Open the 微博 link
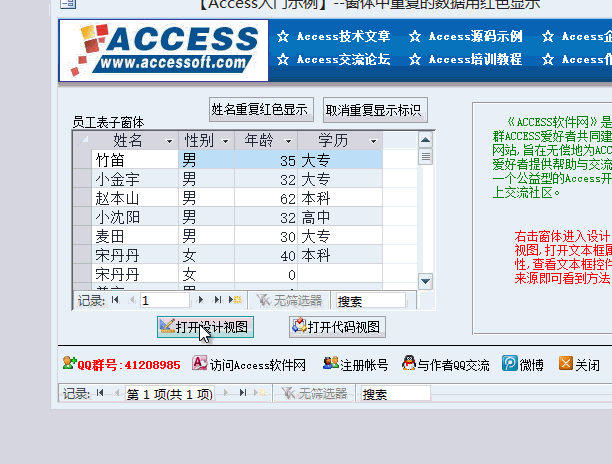Viewport: 612px width, 464px height. 523,364
